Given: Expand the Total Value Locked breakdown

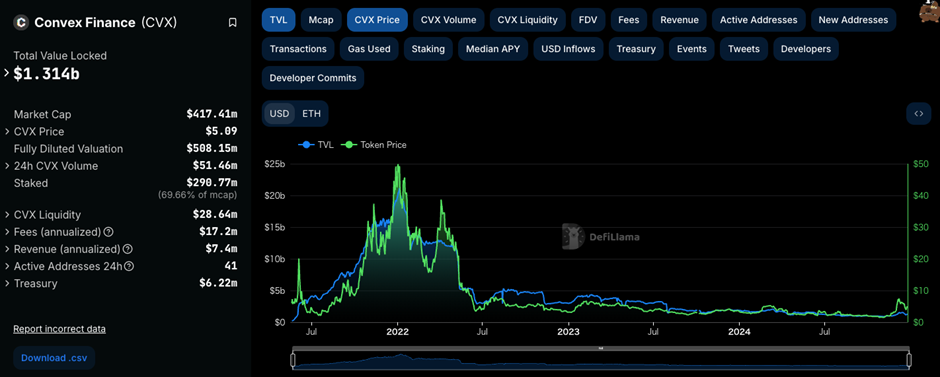Looking at the screenshot, I should [x=7, y=73].
